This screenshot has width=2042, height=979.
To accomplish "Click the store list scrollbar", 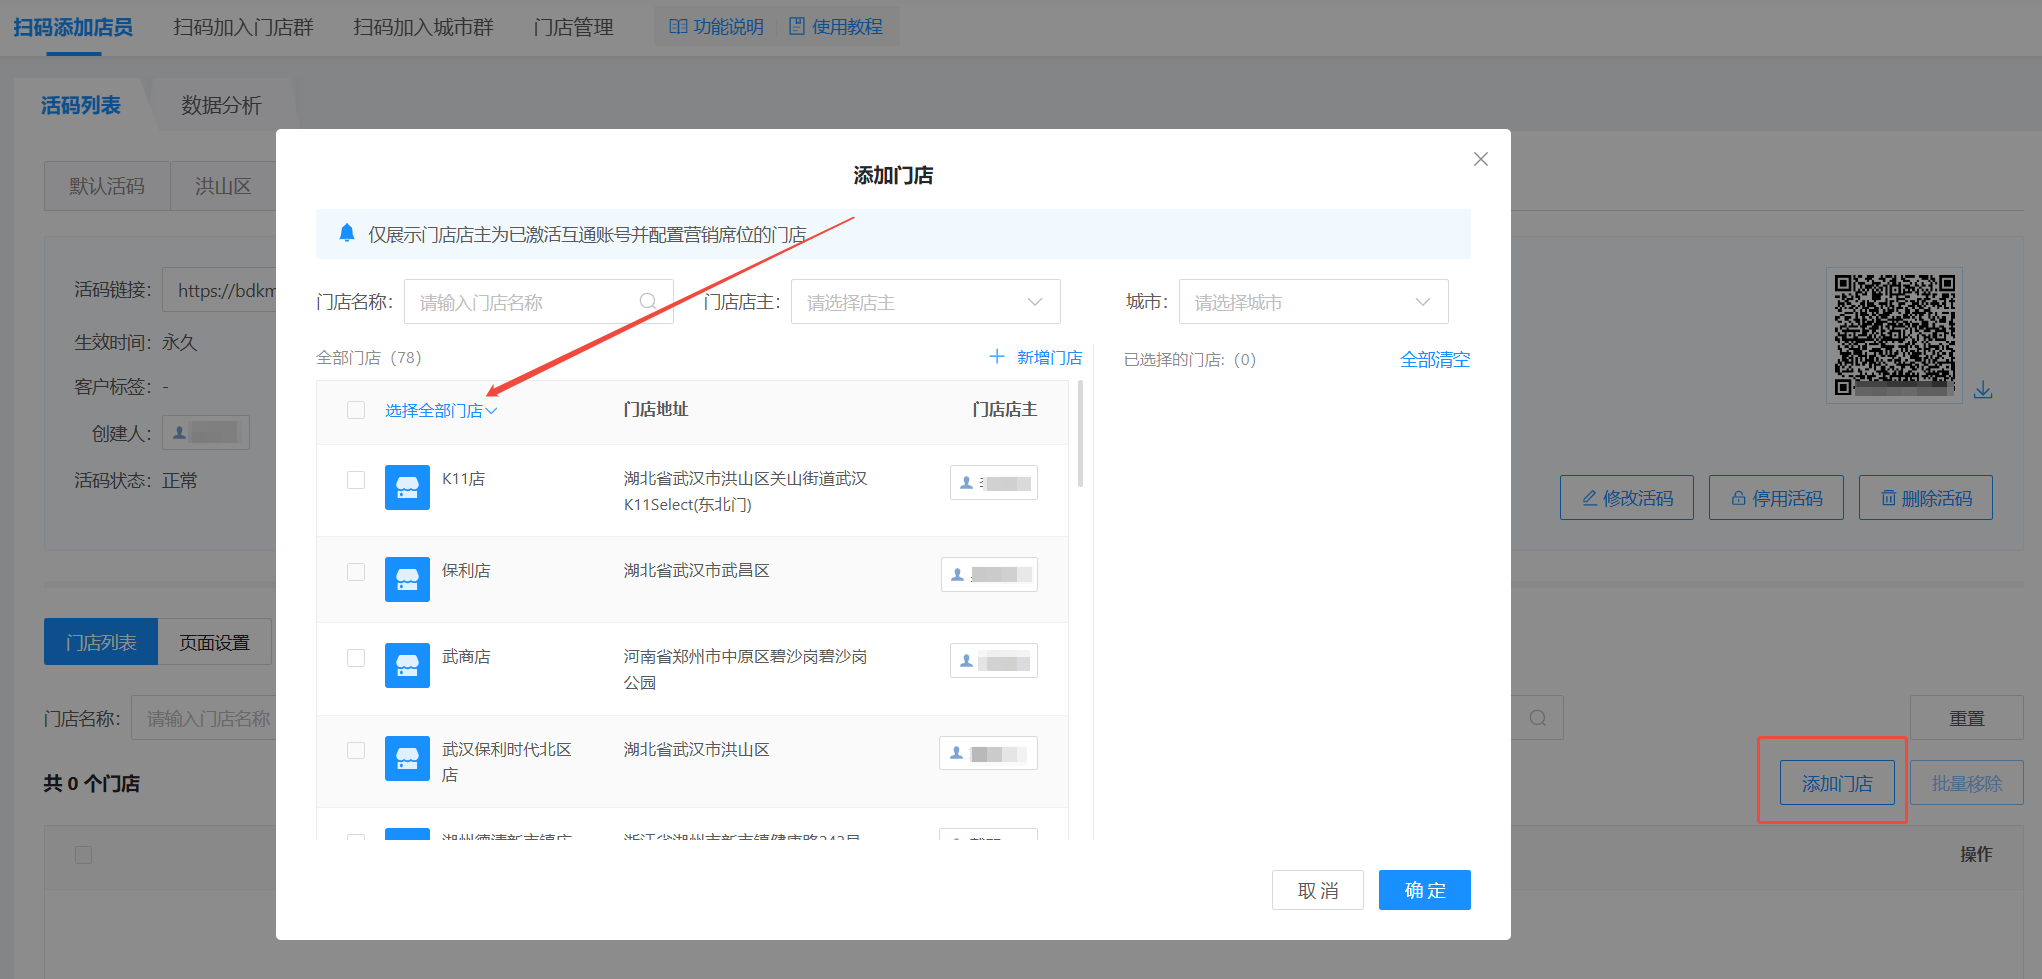I will [x=1080, y=433].
